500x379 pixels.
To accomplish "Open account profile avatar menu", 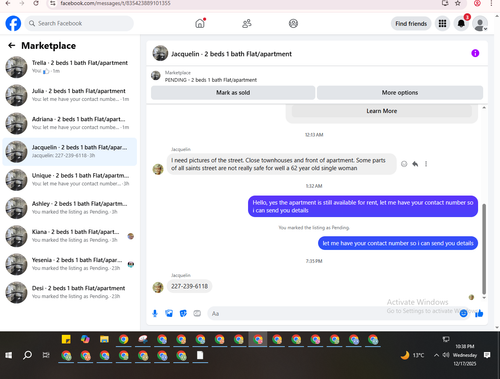I will click(x=480, y=24).
